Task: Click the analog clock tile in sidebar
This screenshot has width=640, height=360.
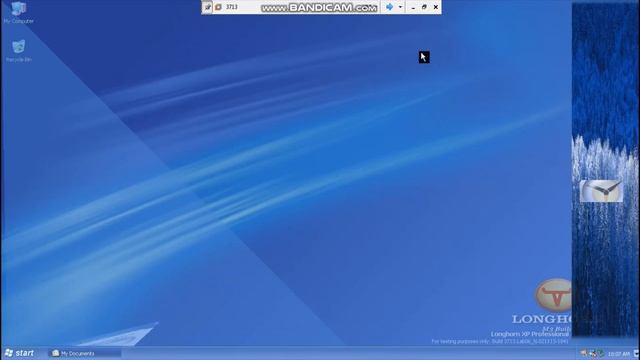Action: [x=601, y=191]
